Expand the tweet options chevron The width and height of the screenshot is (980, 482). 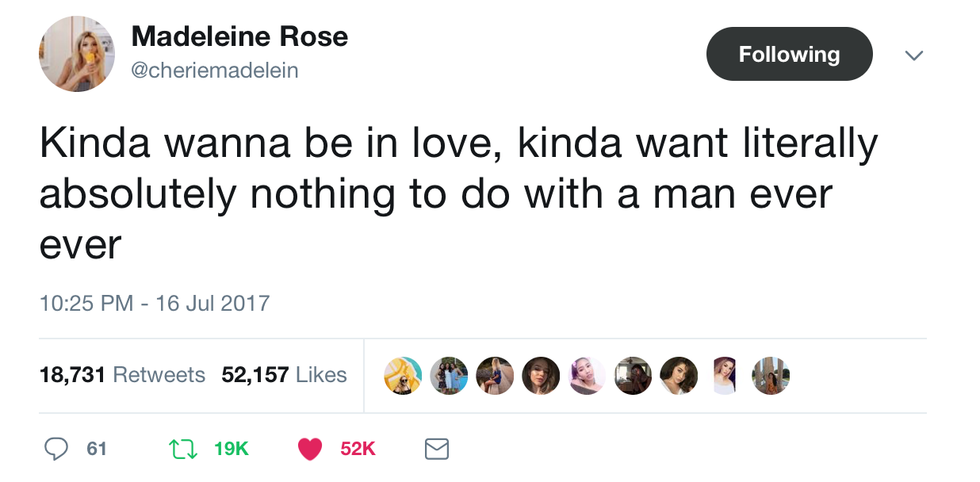913,56
